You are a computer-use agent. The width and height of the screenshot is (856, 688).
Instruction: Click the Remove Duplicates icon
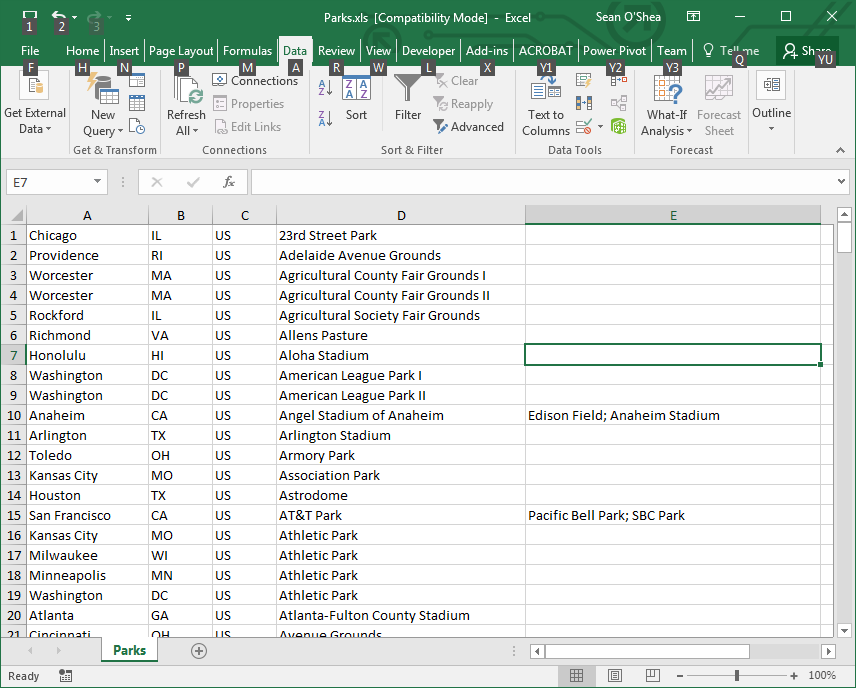584,103
